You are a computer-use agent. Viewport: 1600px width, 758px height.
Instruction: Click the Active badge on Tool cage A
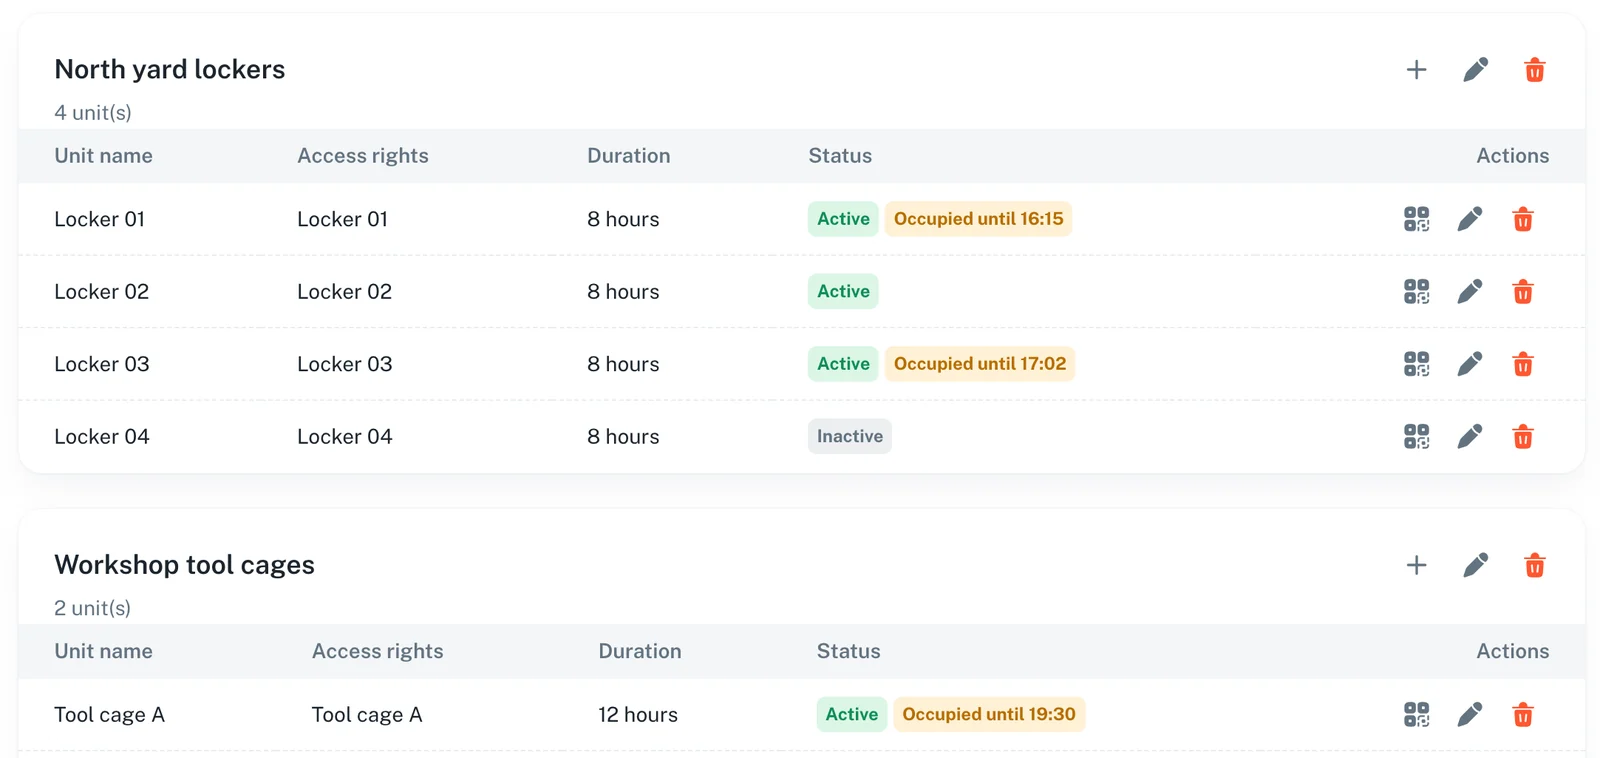pyautogui.click(x=852, y=714)
